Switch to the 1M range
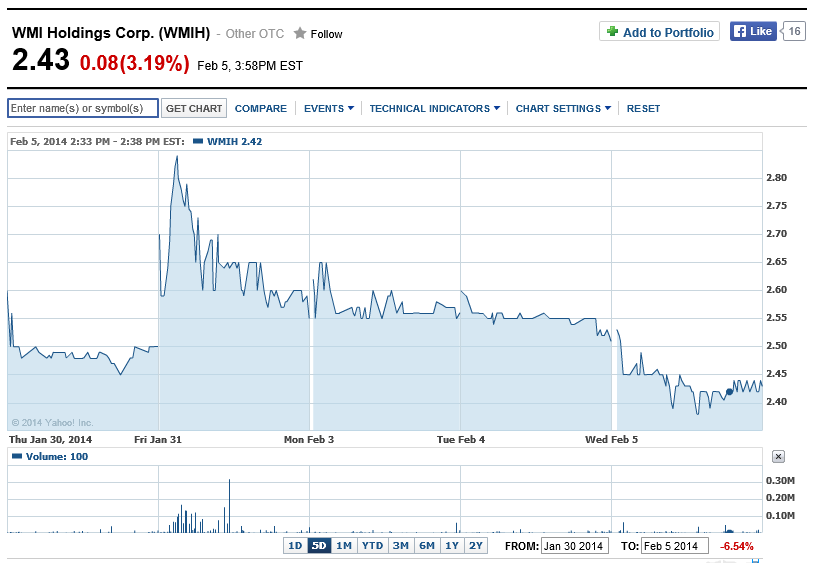824x563 pixels. click(x=344, y=546)
